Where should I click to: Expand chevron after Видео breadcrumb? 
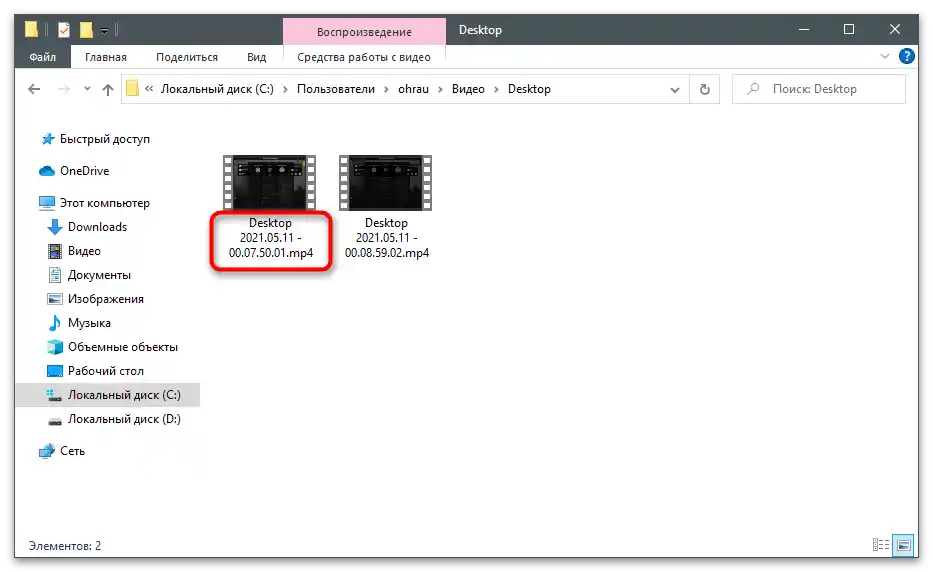click(x=496, y=89)
